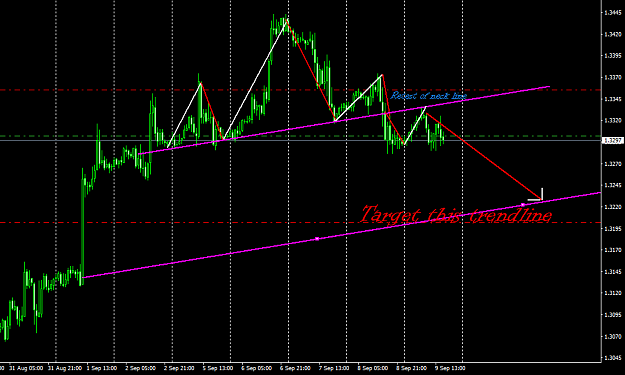
Task: Click the current price label 1.3297
Action: [612, 141]
